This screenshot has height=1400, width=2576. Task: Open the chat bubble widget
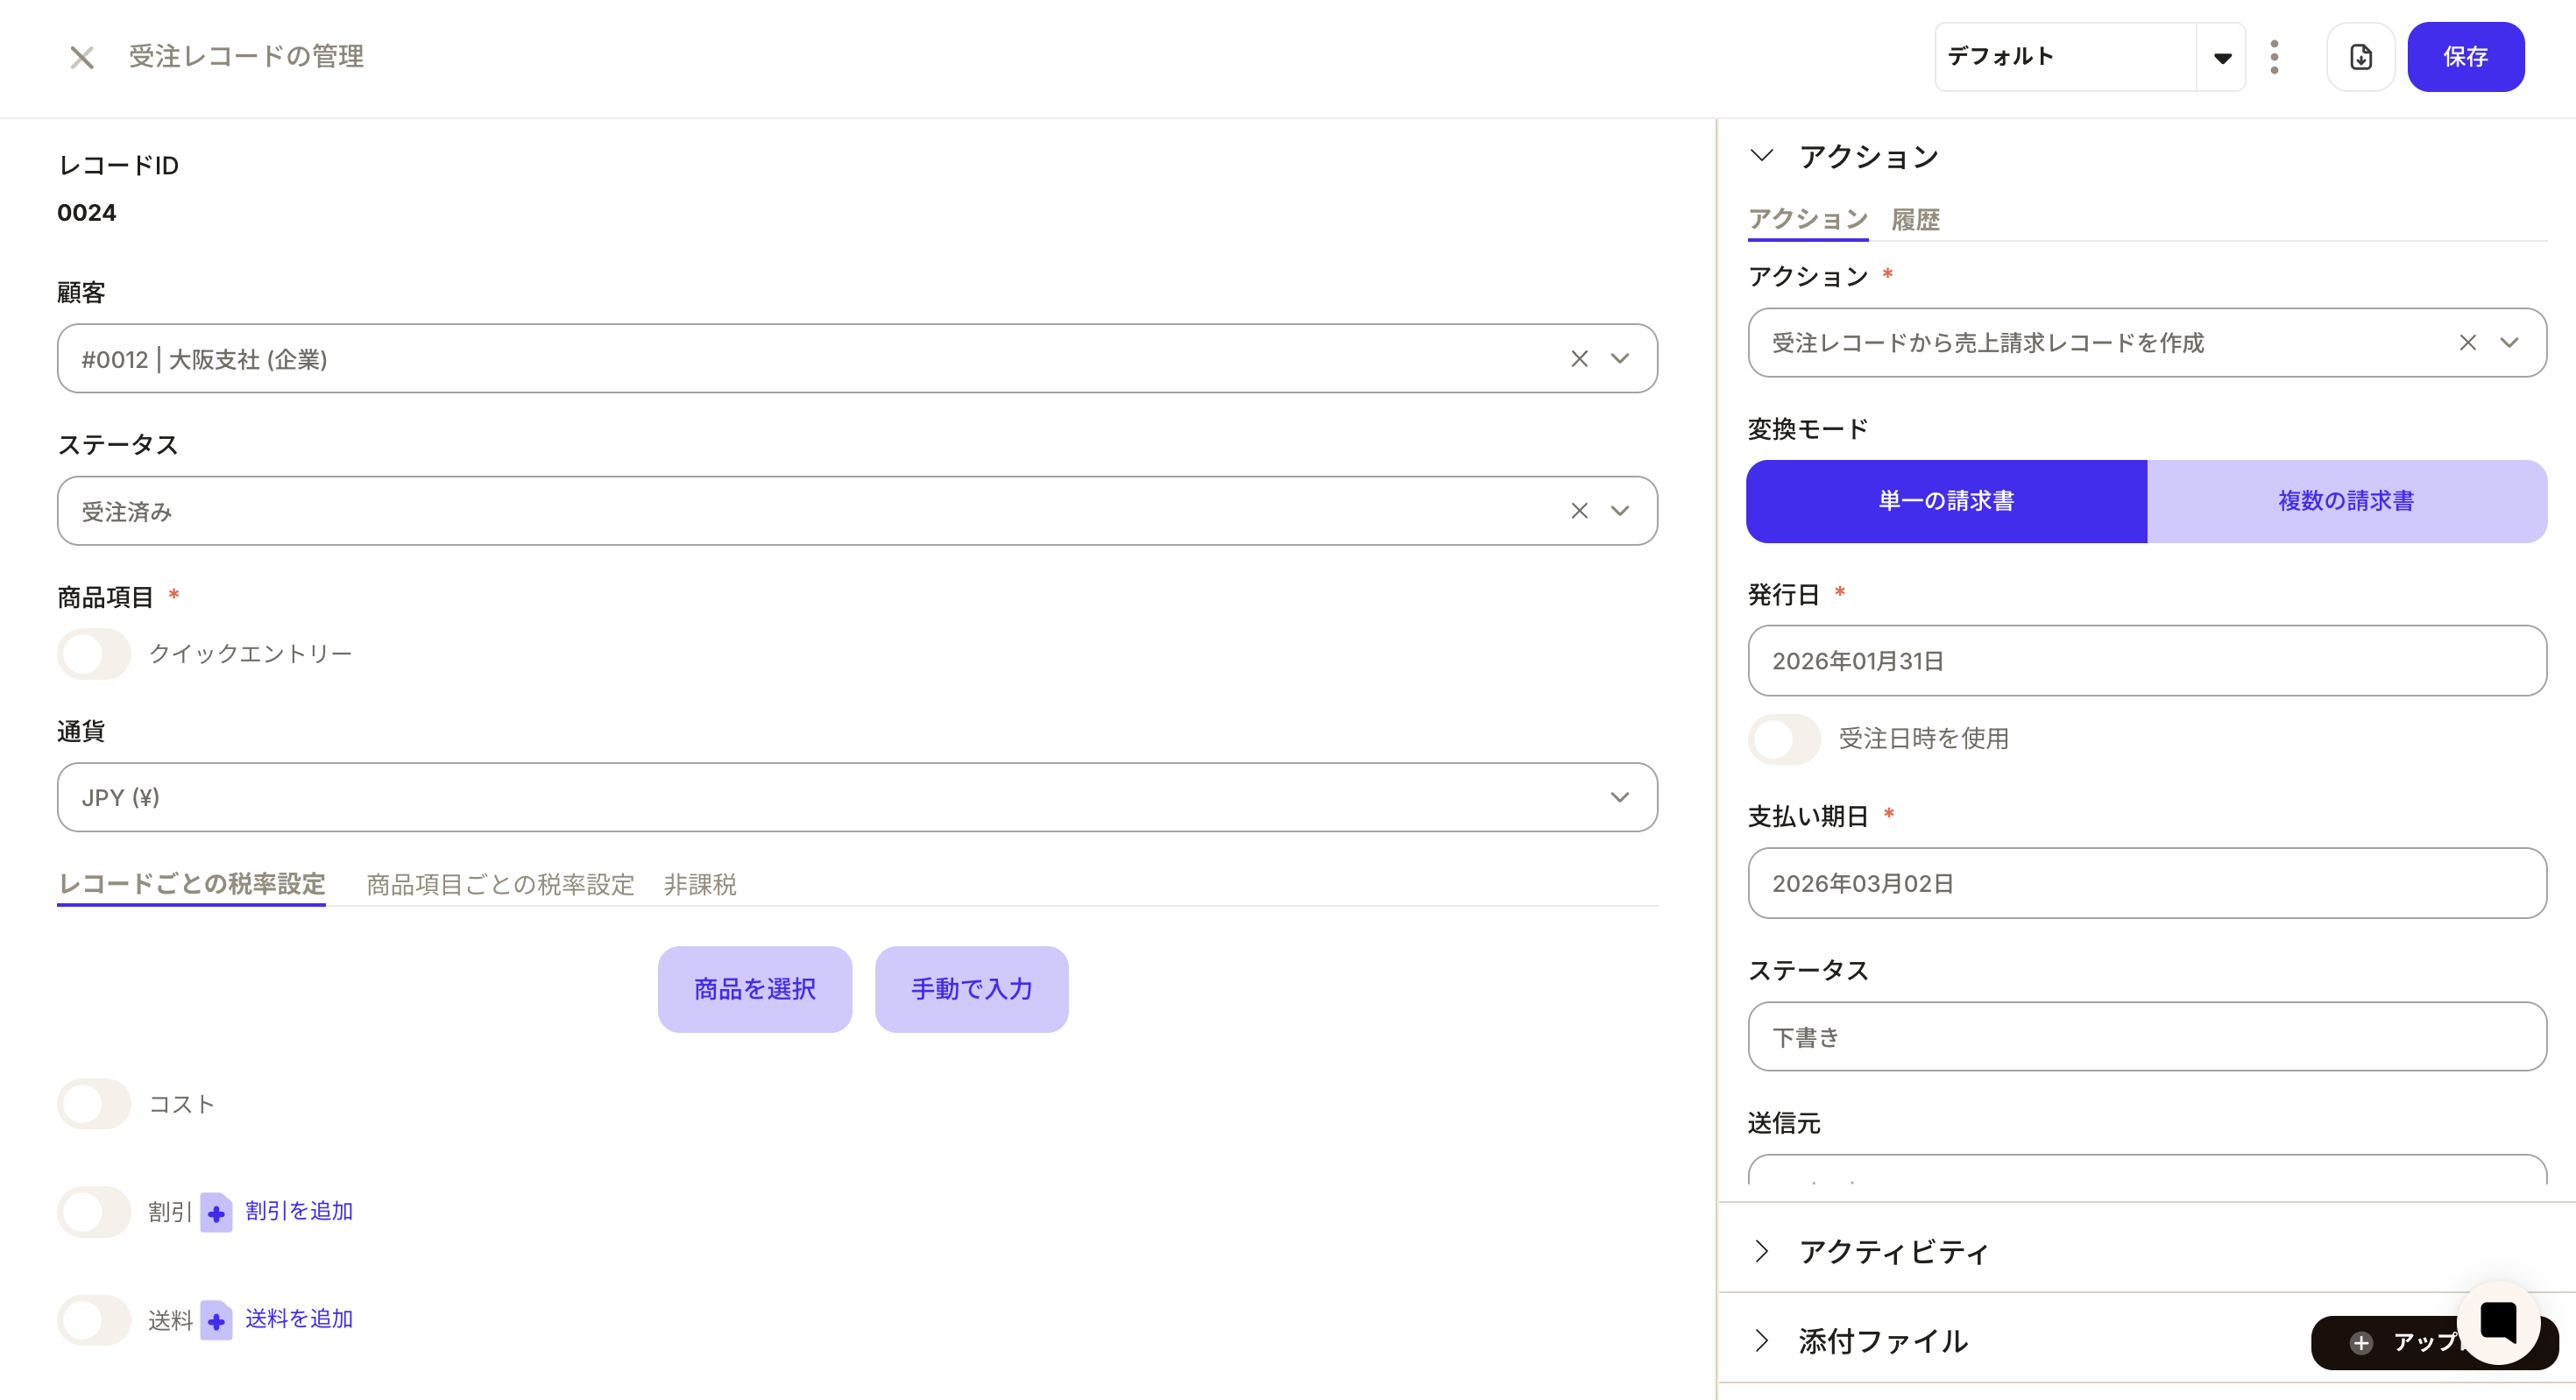coord(2497,1322)
